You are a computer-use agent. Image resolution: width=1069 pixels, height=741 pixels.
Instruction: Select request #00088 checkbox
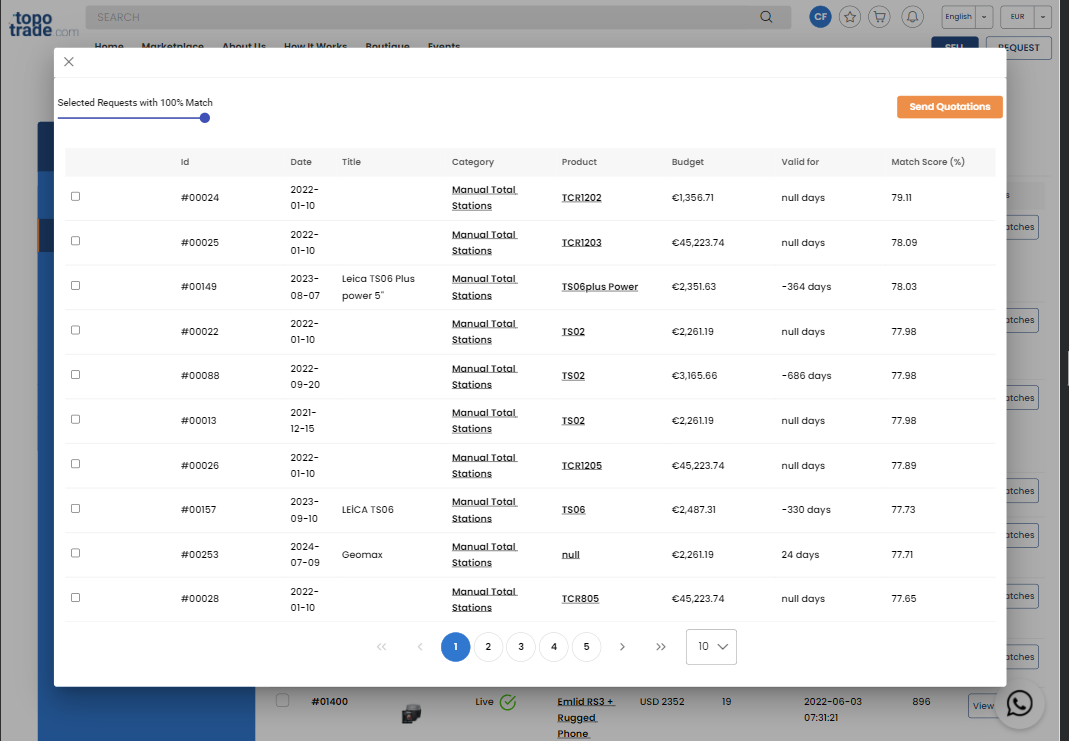click(x=76, y=375)
